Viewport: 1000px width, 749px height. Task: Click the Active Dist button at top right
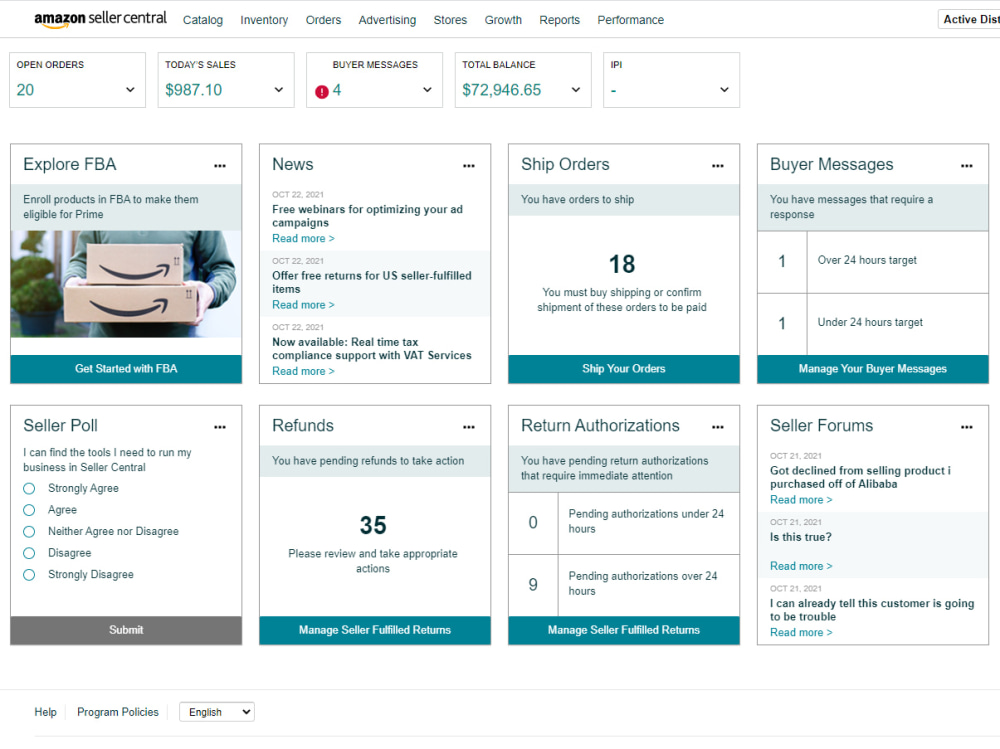tap(969, 20)
